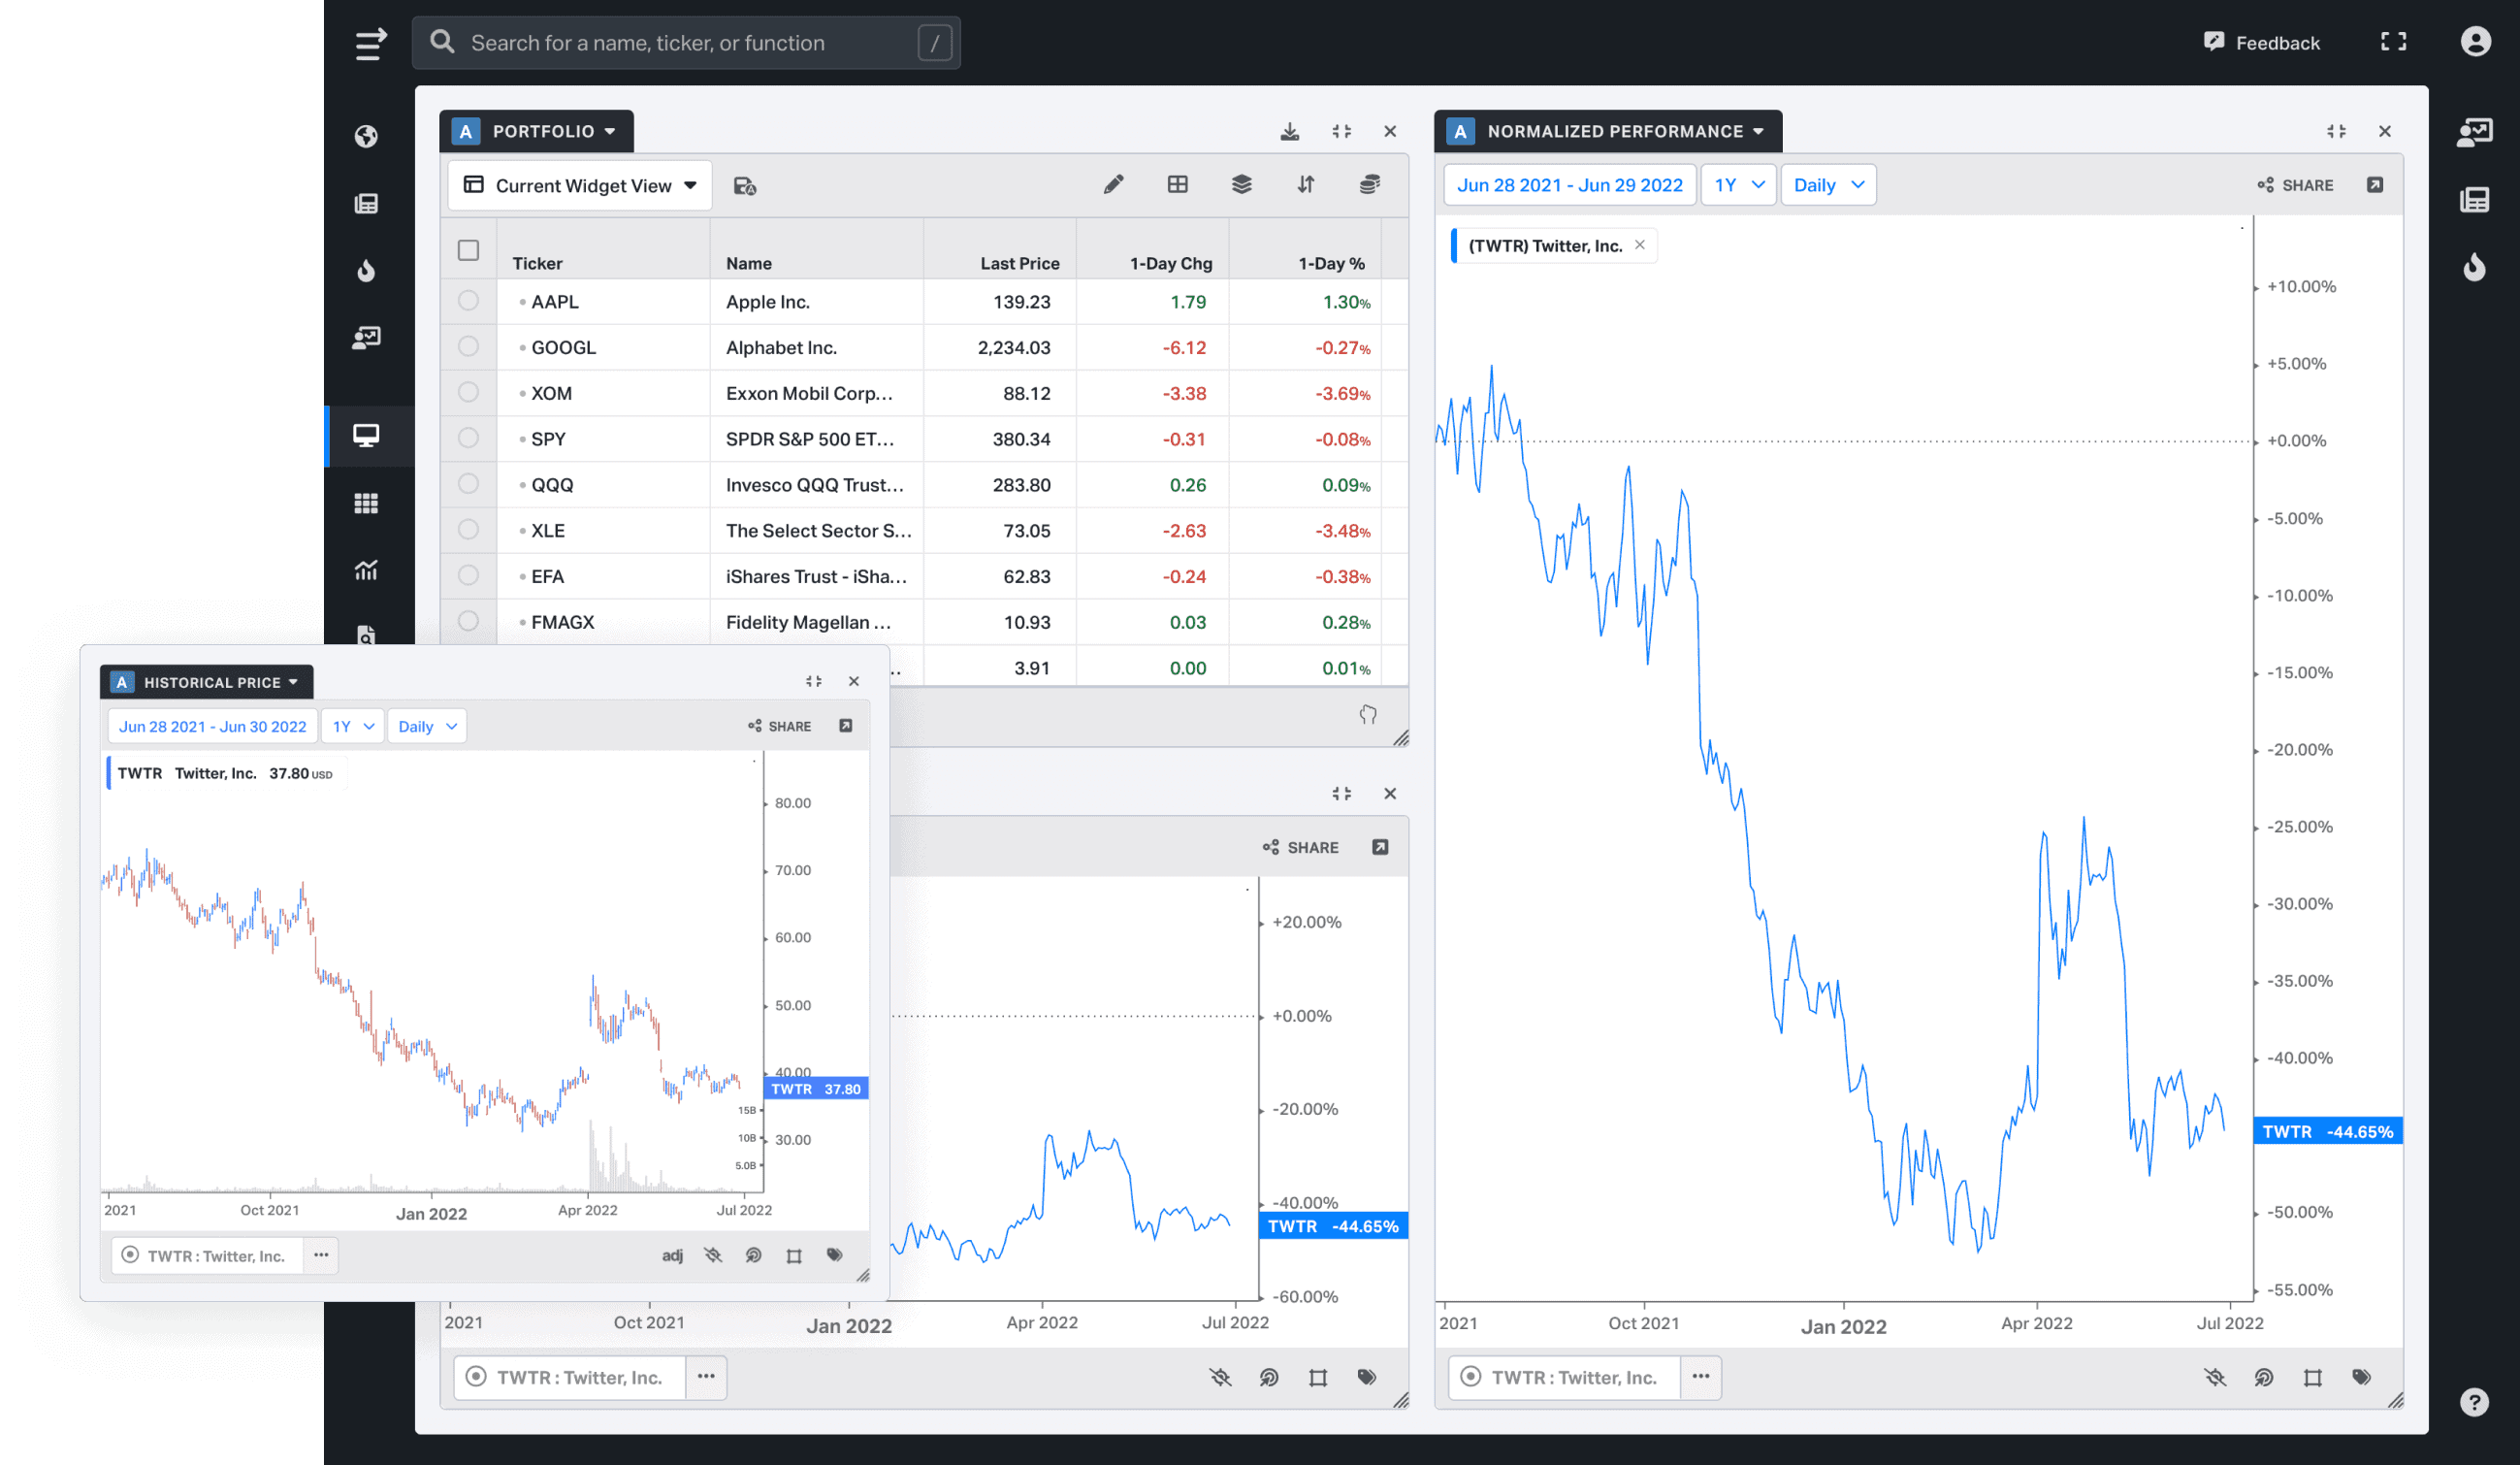The image size is (2520, 1465).
Task: Expand the Current Widget View dropdown
Action: [580, 186]
